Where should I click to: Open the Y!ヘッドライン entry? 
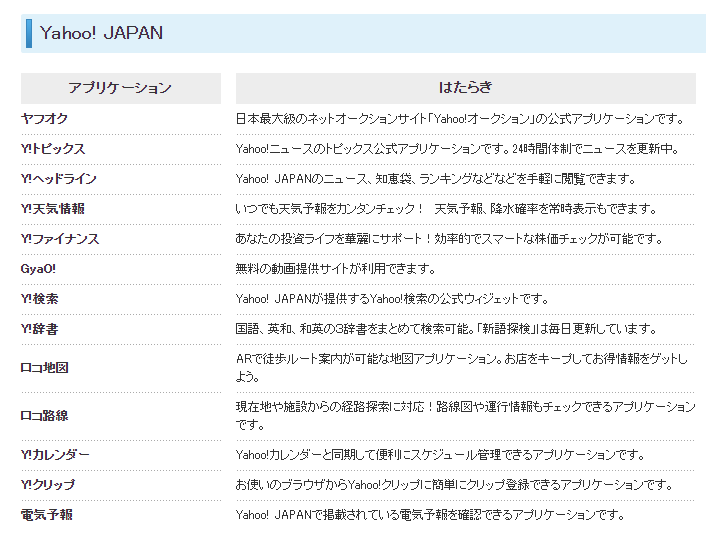59,179
